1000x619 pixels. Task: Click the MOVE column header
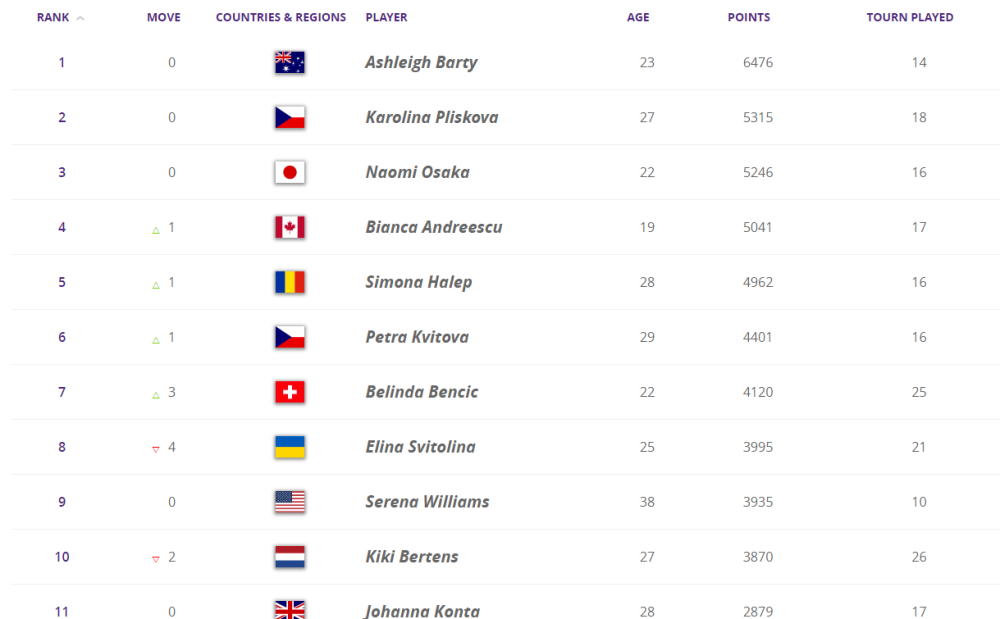163,18
